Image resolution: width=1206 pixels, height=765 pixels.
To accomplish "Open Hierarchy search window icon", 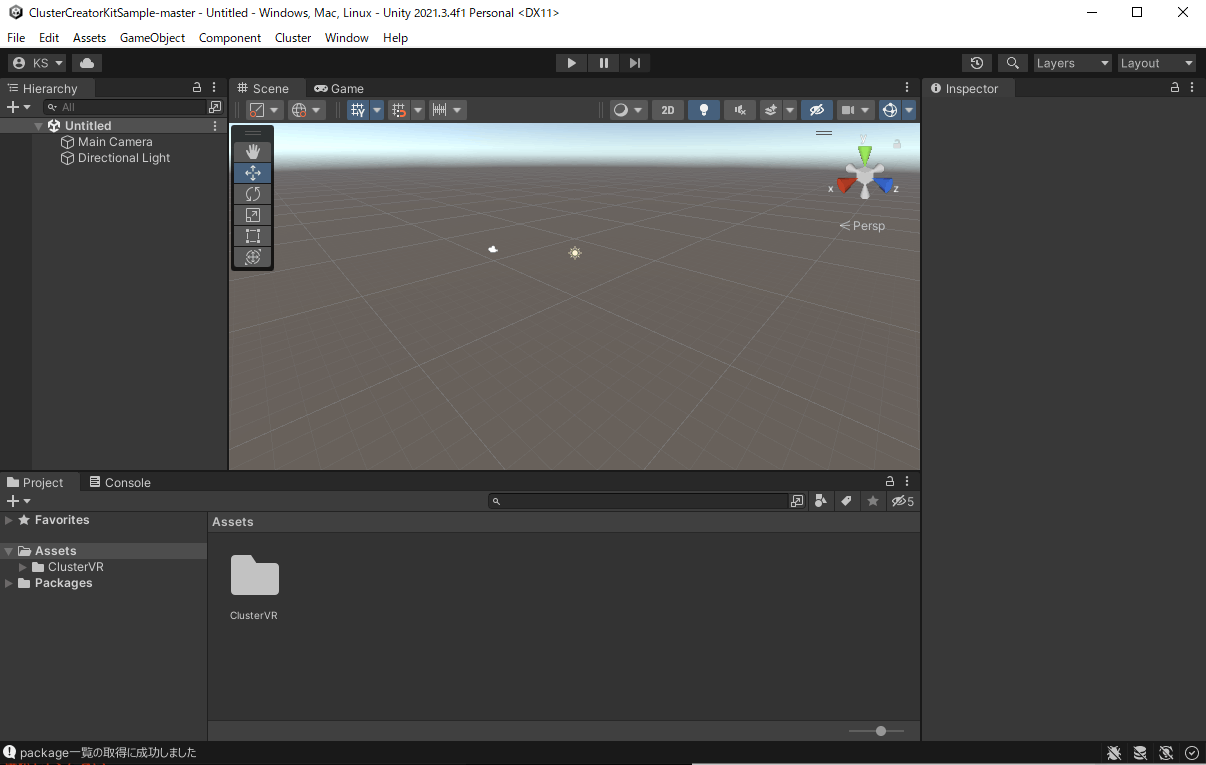I will click(215, 107).
